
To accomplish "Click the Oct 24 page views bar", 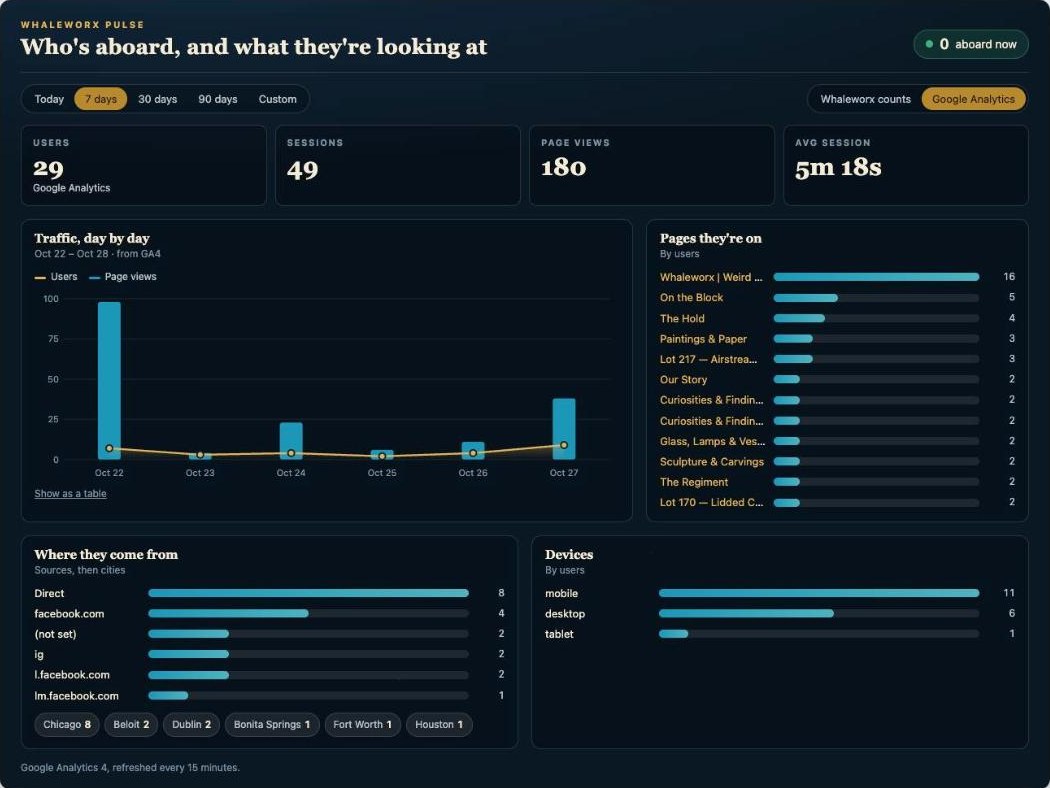I will [x=291, y=441].
